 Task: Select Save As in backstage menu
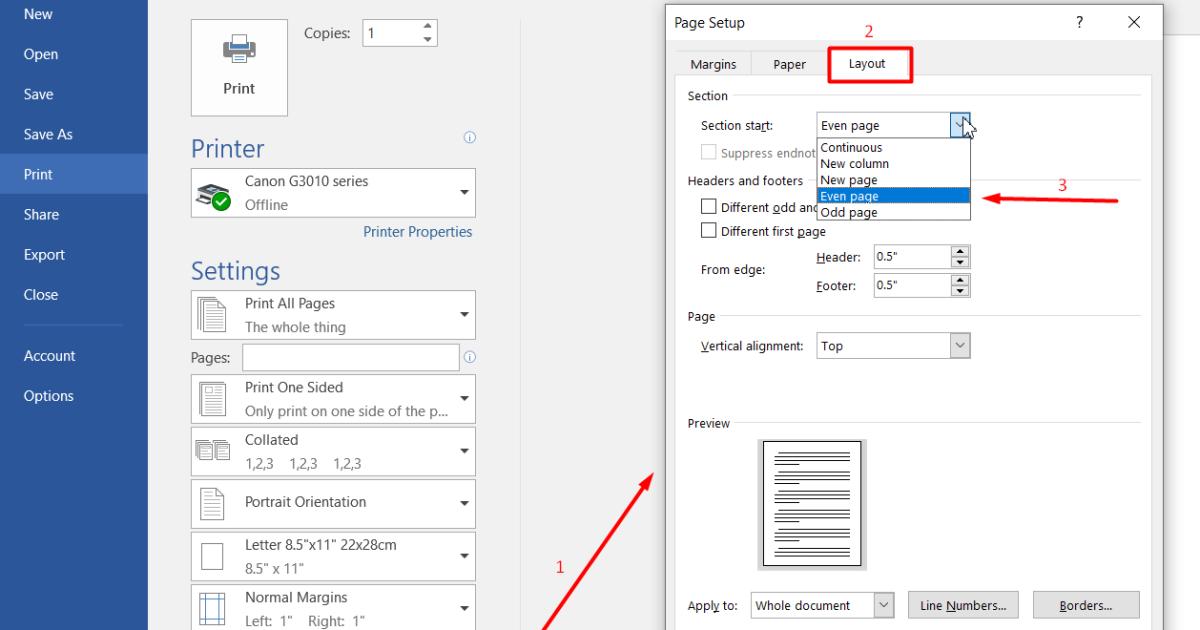tap(48, 134)
